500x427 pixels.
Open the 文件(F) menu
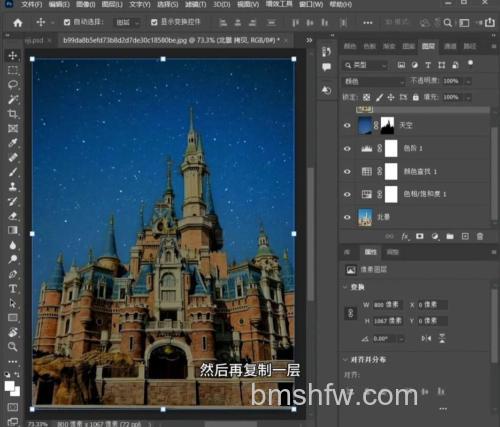click(x=32, y=4)
